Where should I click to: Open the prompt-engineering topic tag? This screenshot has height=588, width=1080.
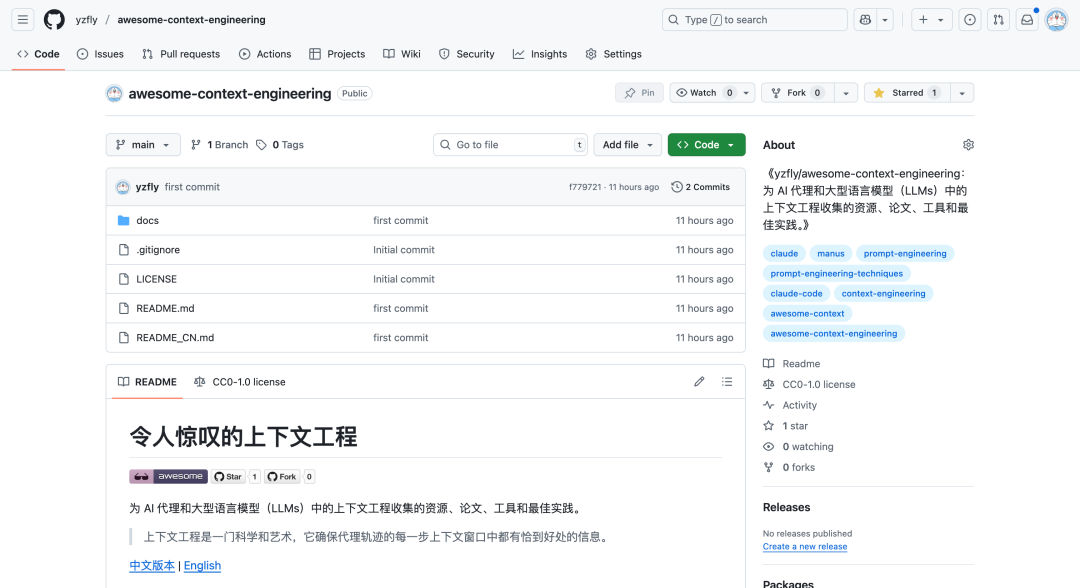point(905,253)
